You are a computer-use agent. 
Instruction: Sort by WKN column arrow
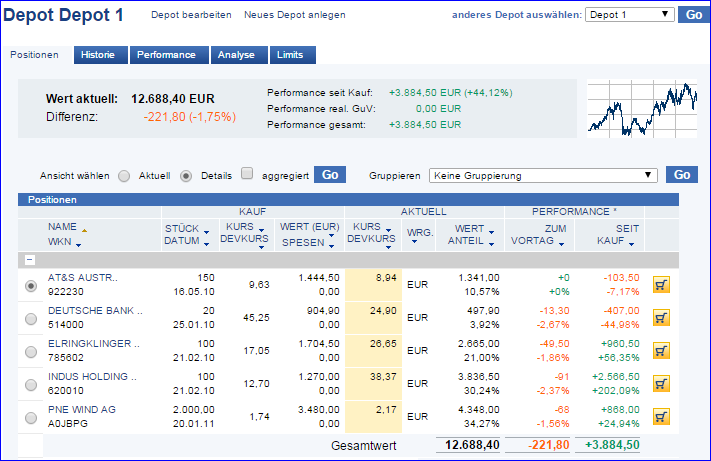(78, 243)
